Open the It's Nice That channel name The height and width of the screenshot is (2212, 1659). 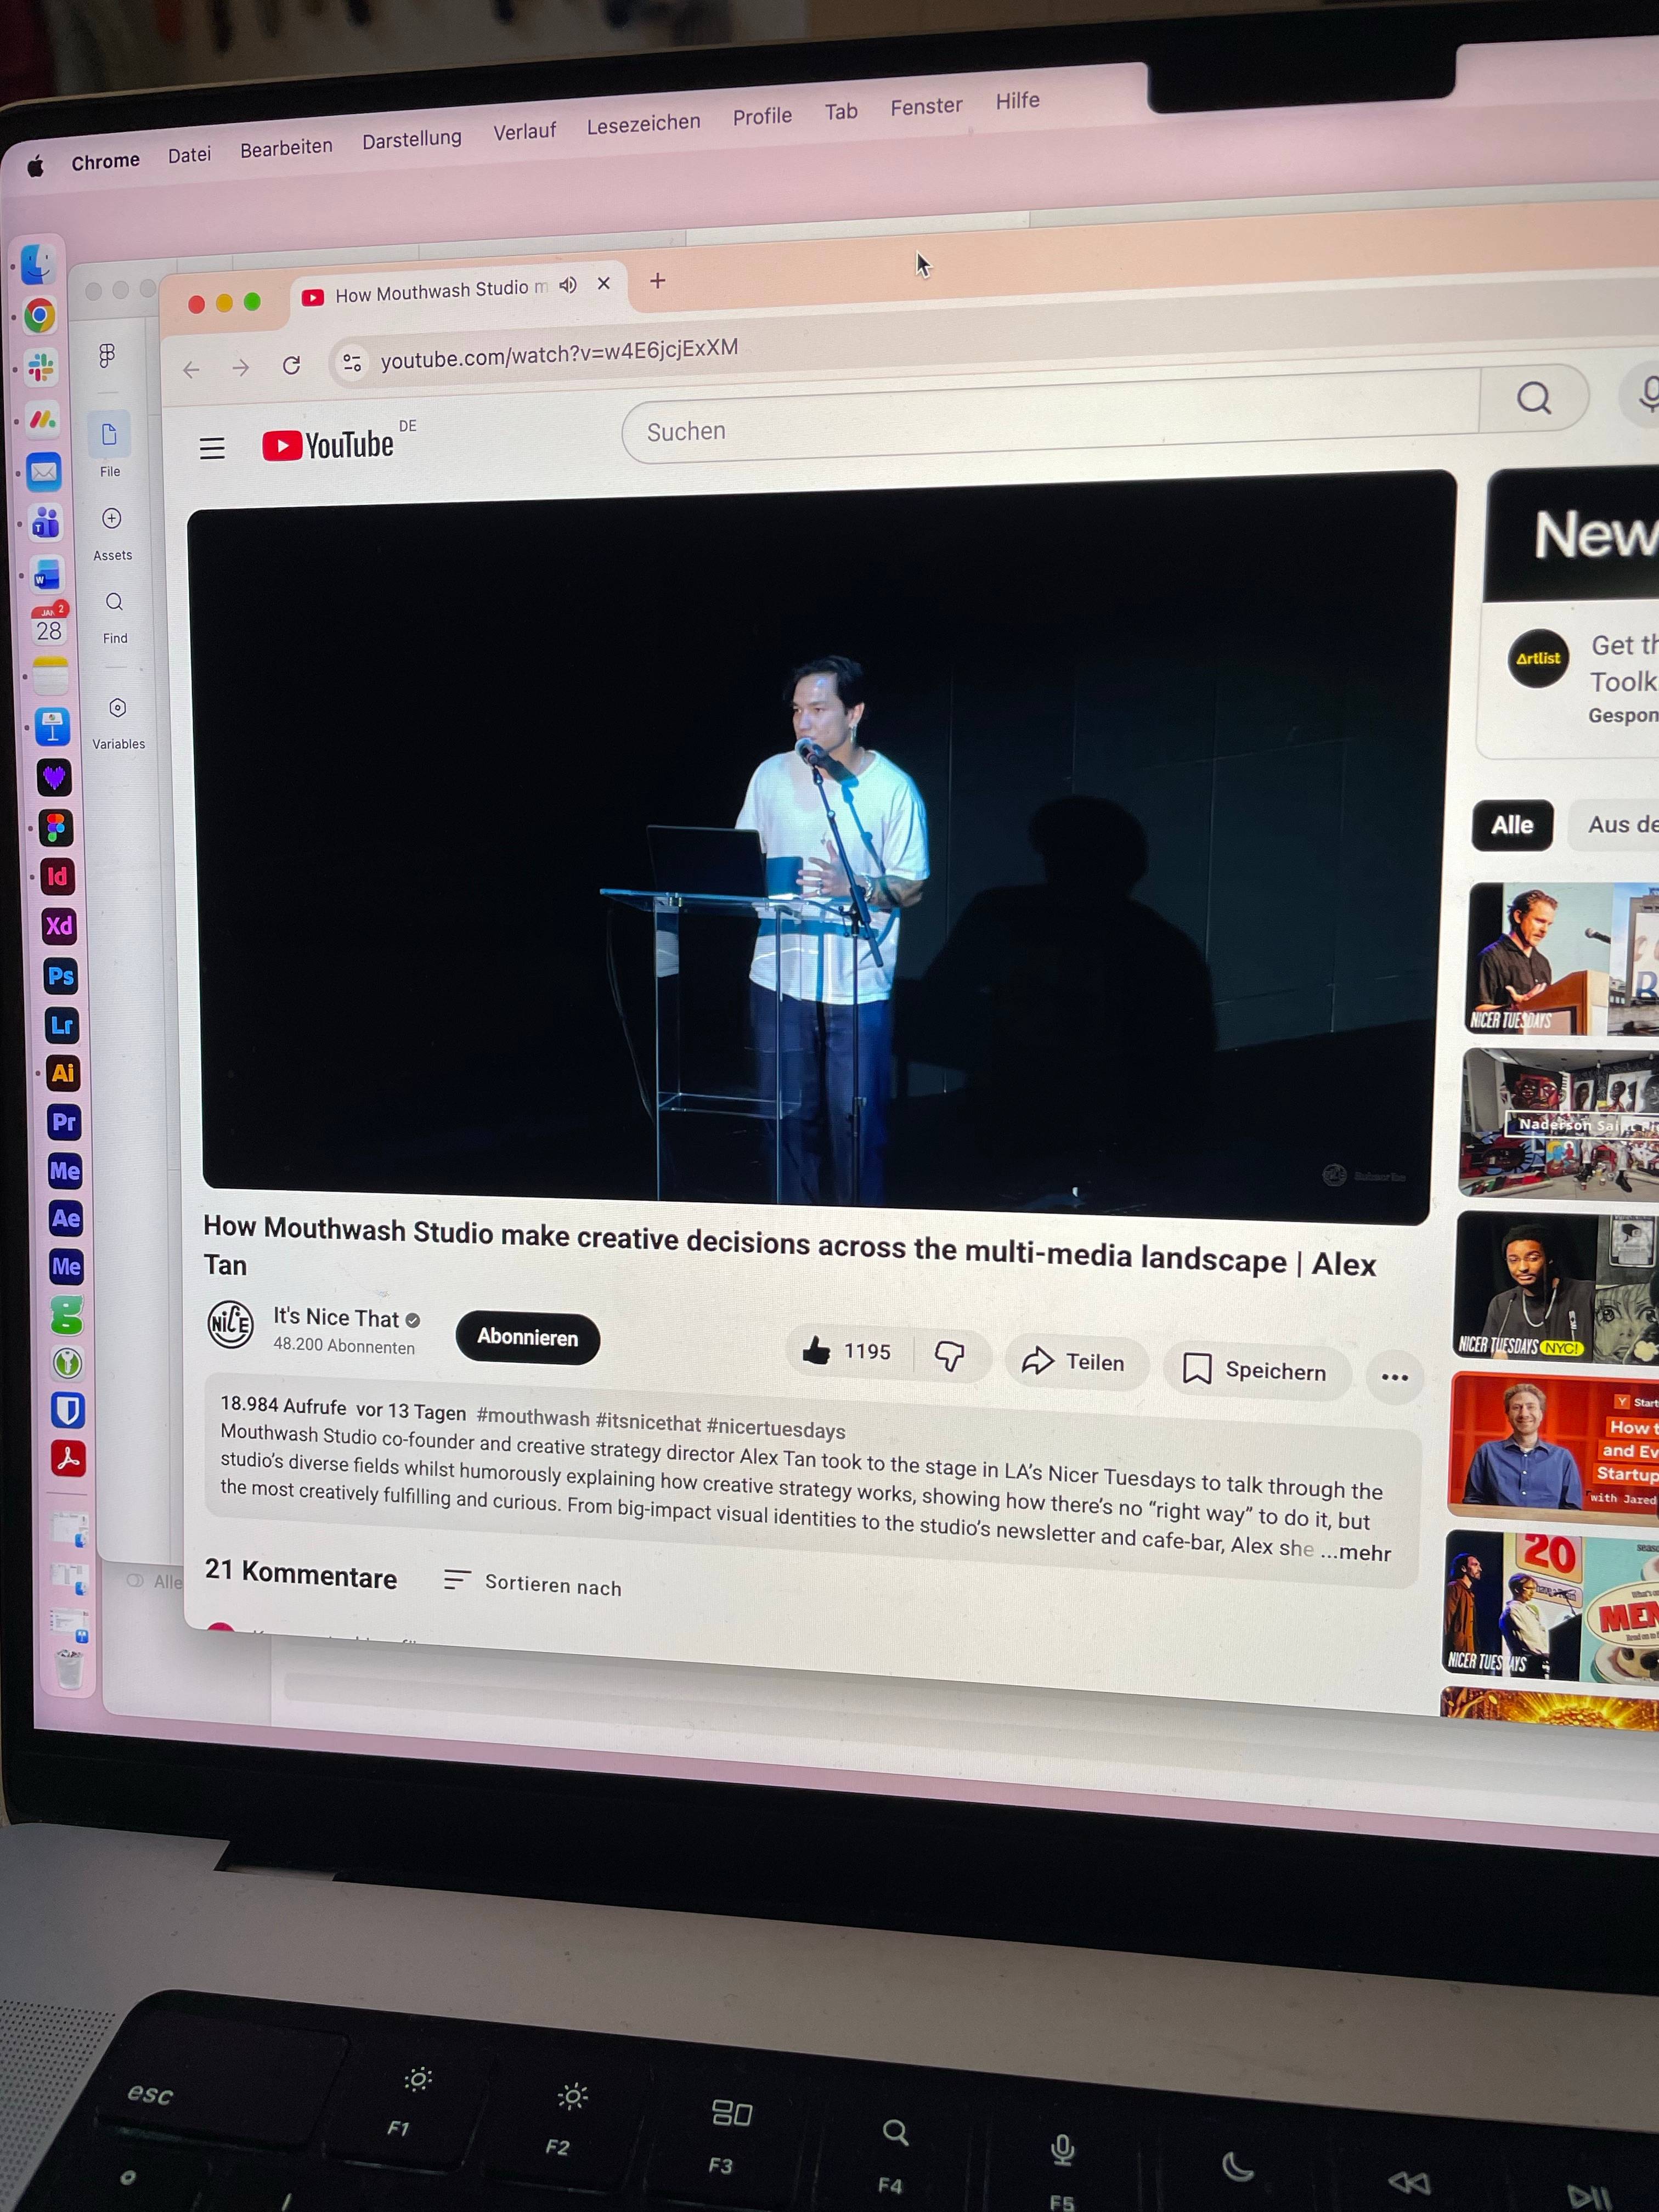click(x=336, y=1318)
